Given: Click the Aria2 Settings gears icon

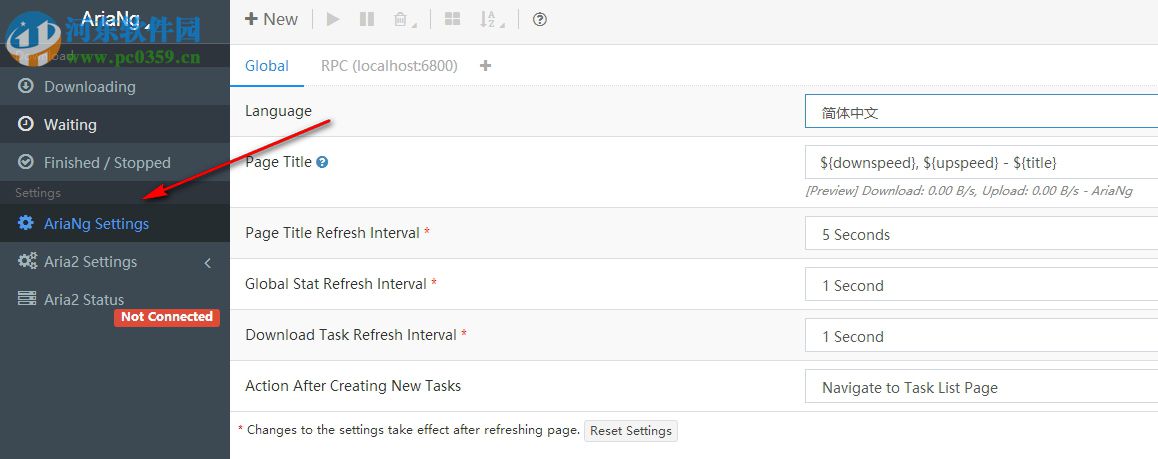Looking at the screenshot, I should click(27, 260).
